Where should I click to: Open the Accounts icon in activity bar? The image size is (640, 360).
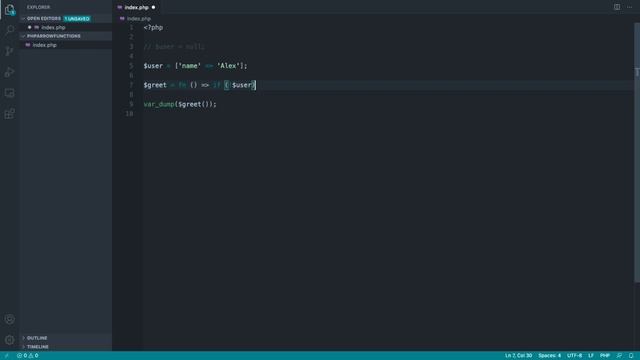click(9, 319)
